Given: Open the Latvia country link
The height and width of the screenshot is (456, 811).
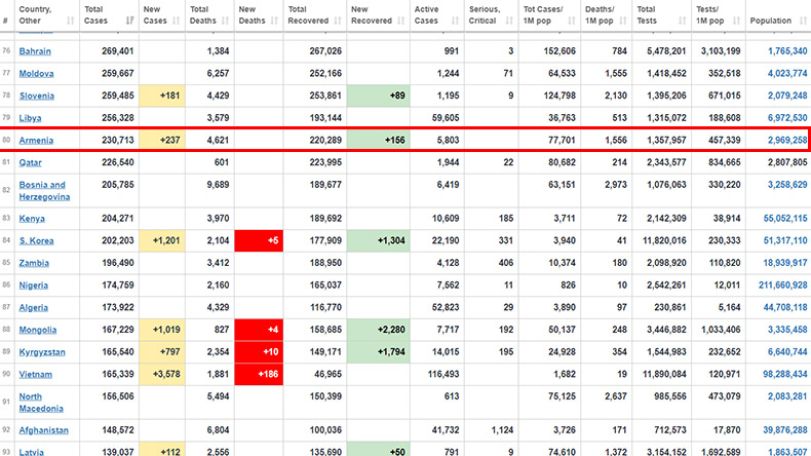Looking at the screenshot, I should [x=31, y=451].
